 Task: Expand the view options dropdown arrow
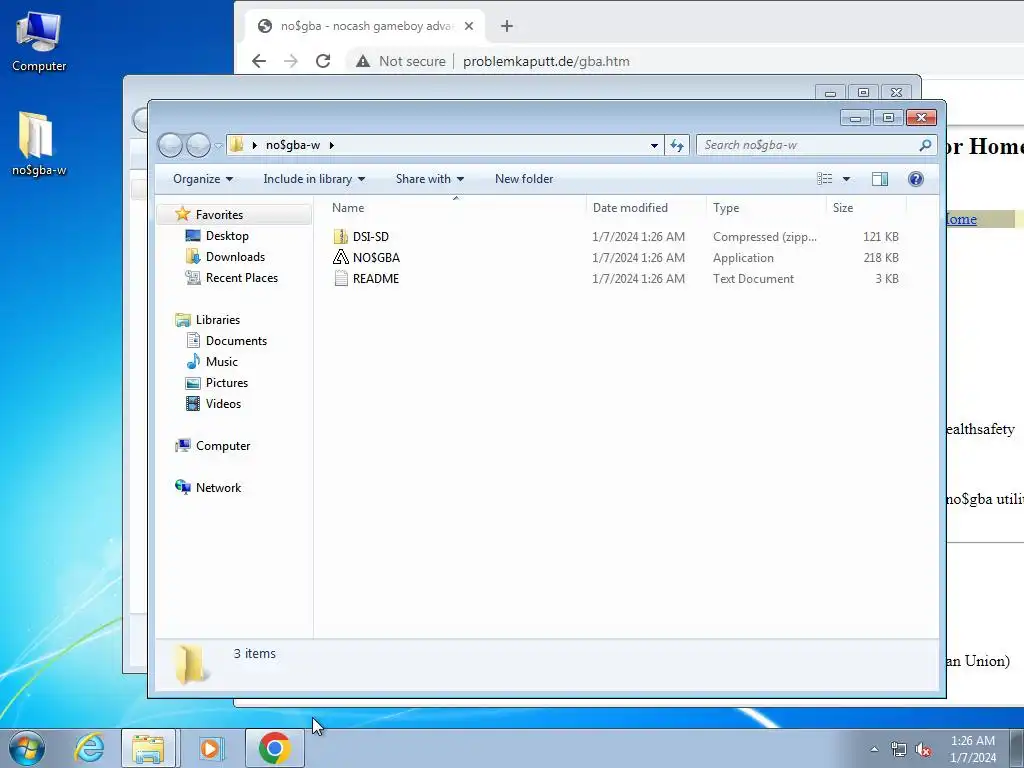(846, 179)
